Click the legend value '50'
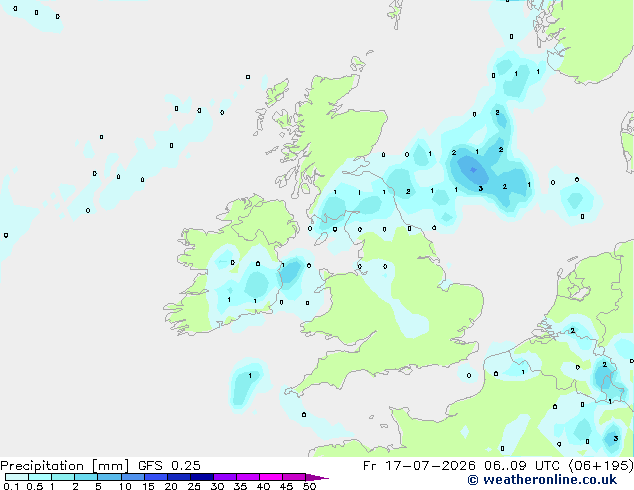634x490 pixels. (309, 486)
